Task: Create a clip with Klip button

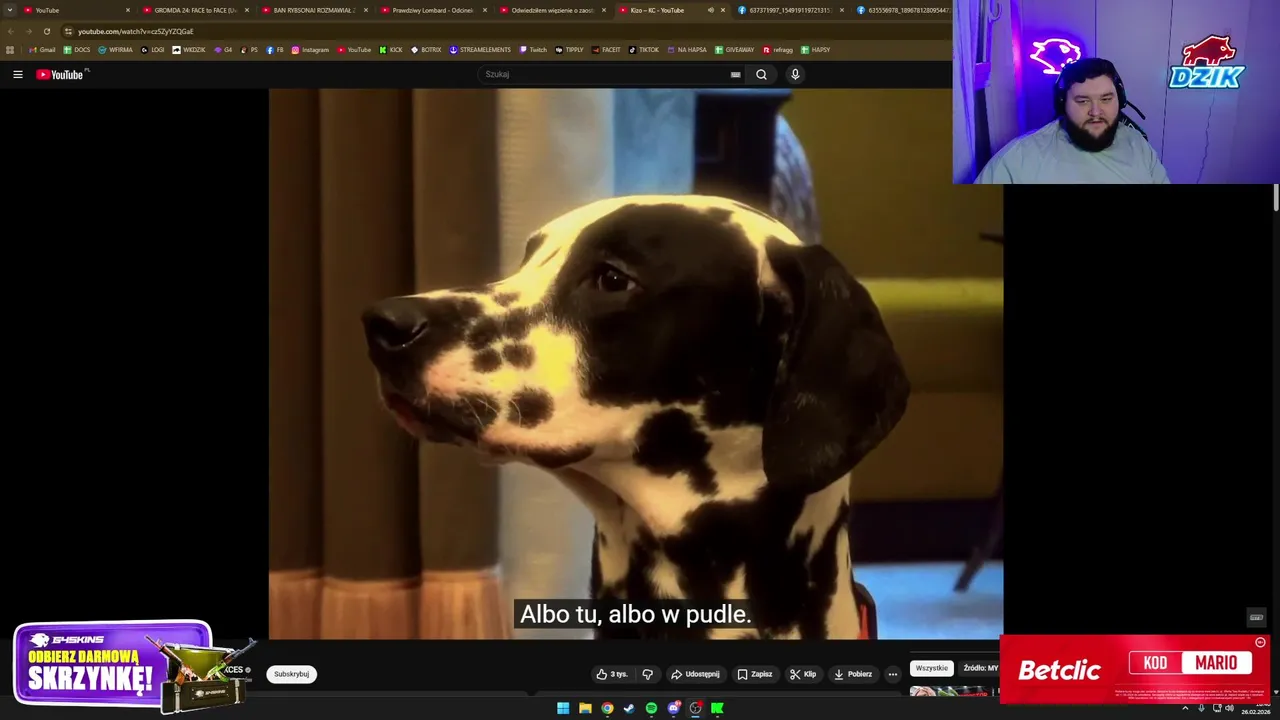Action: point(803,674)
